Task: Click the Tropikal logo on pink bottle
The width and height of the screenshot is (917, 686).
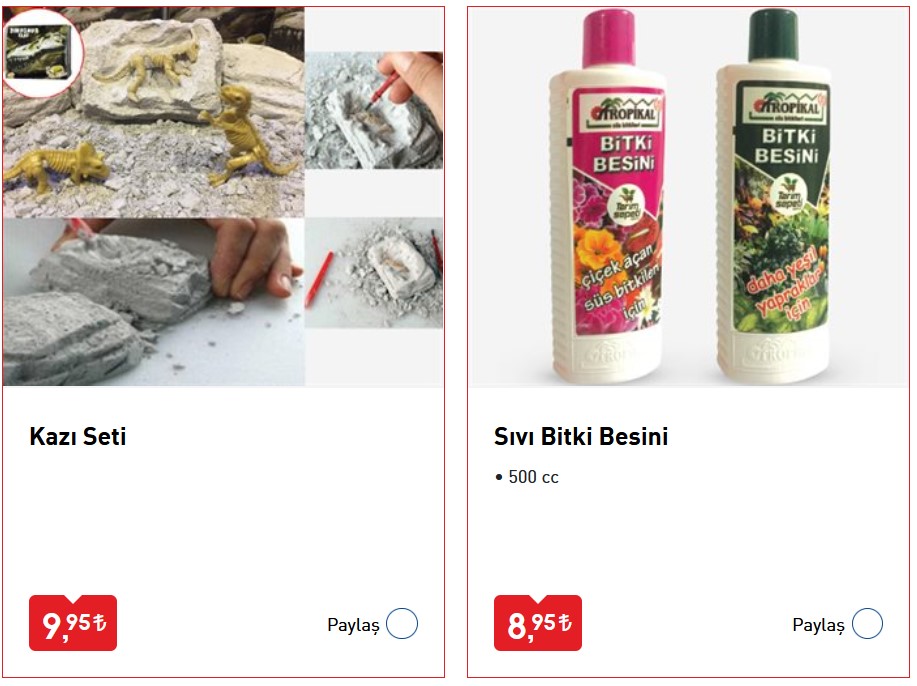Action: click(x=623, y=111)
